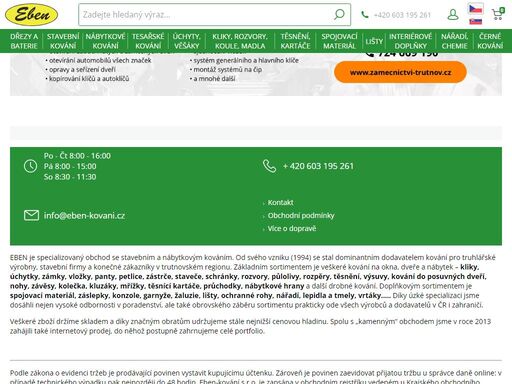
Task: Open the Obchodní podmínky link
Action: 301,215
